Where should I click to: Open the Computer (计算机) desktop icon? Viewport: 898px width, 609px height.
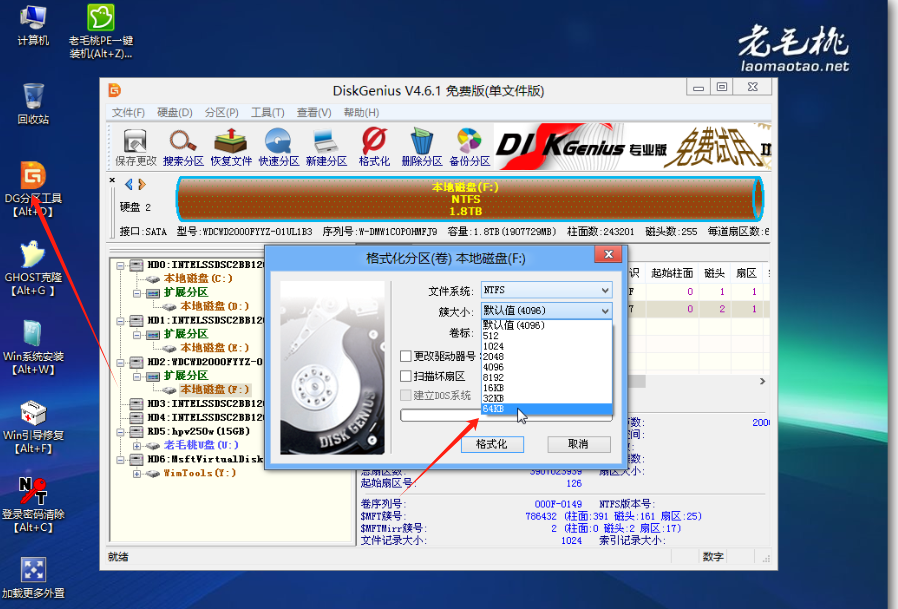pyautogui.click(x=33, y=26)
